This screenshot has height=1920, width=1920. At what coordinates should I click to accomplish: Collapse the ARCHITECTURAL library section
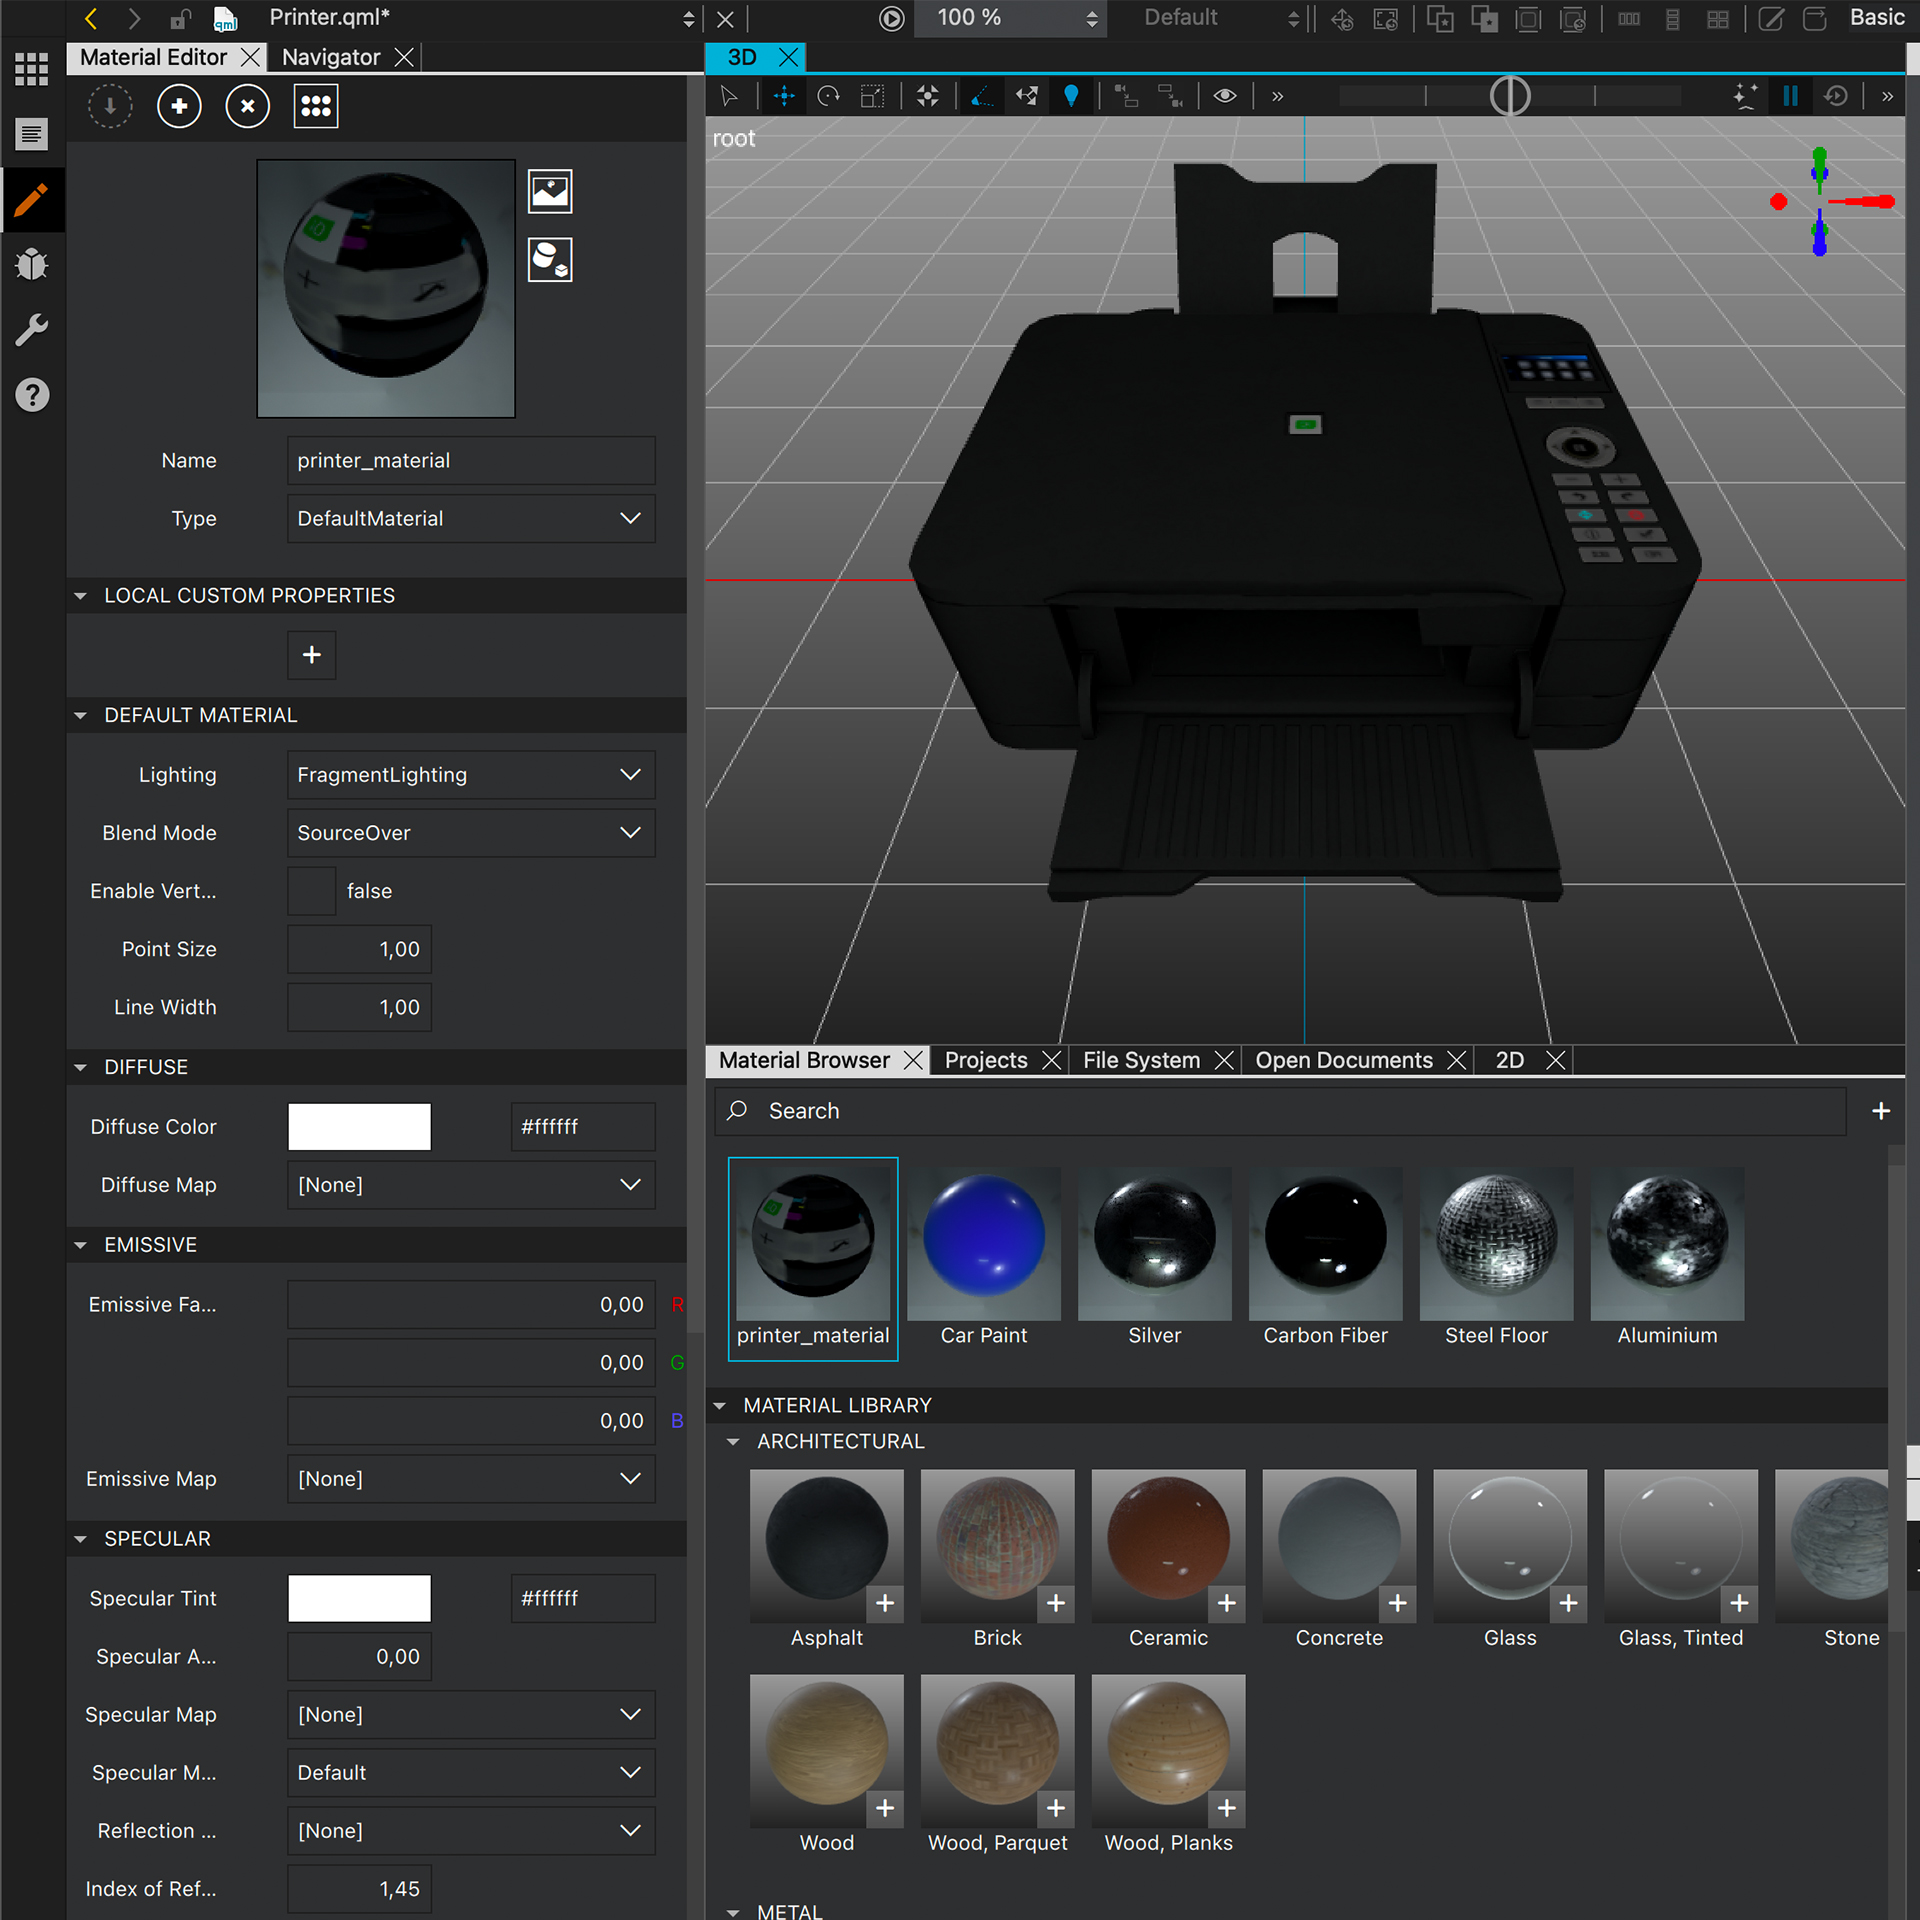733,1441
